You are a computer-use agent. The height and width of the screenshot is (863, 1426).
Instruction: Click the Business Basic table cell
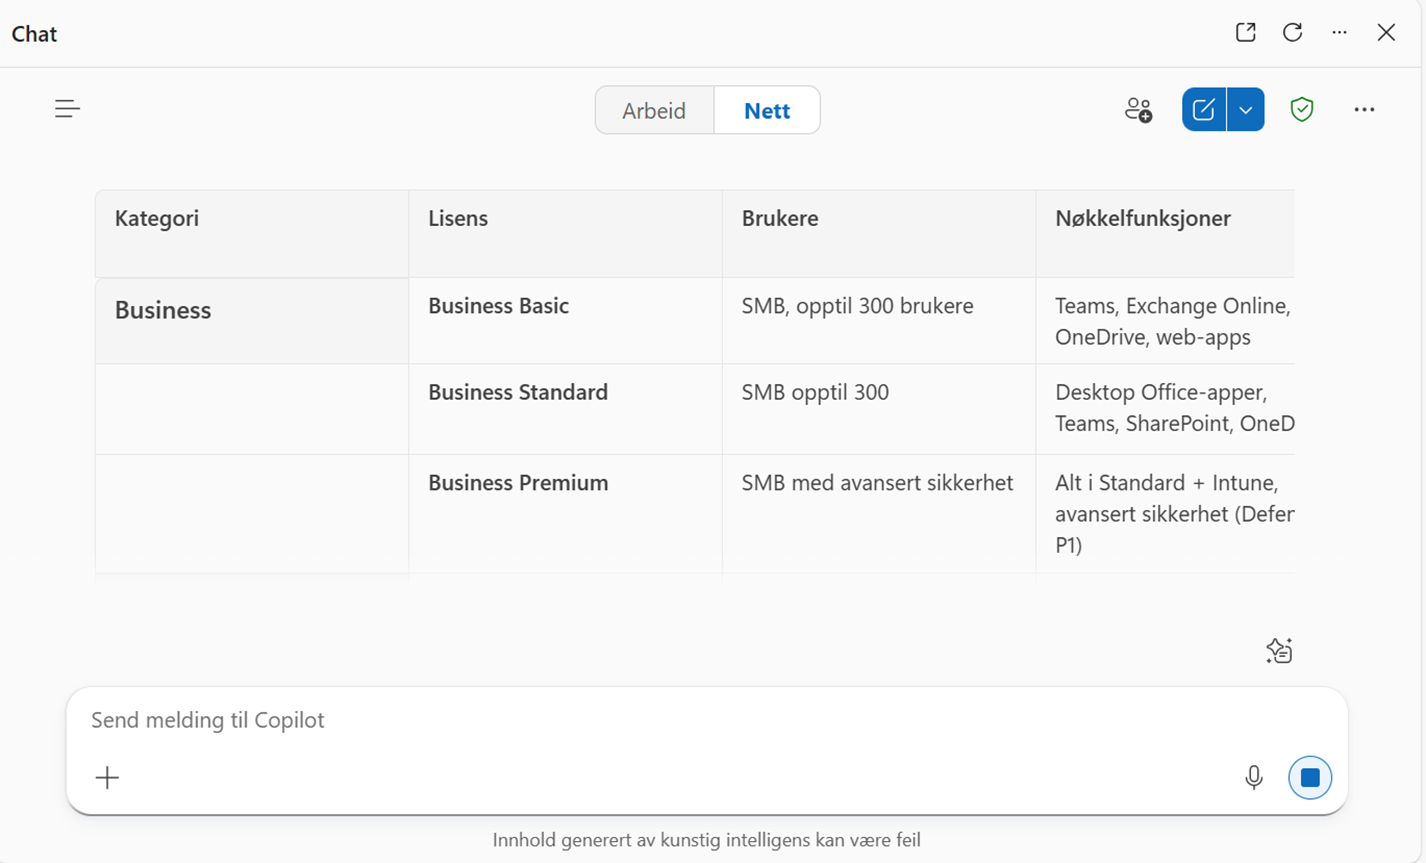[498, 306]
